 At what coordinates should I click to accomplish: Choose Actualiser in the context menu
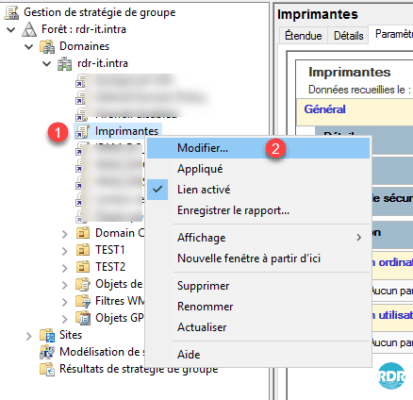259,327
